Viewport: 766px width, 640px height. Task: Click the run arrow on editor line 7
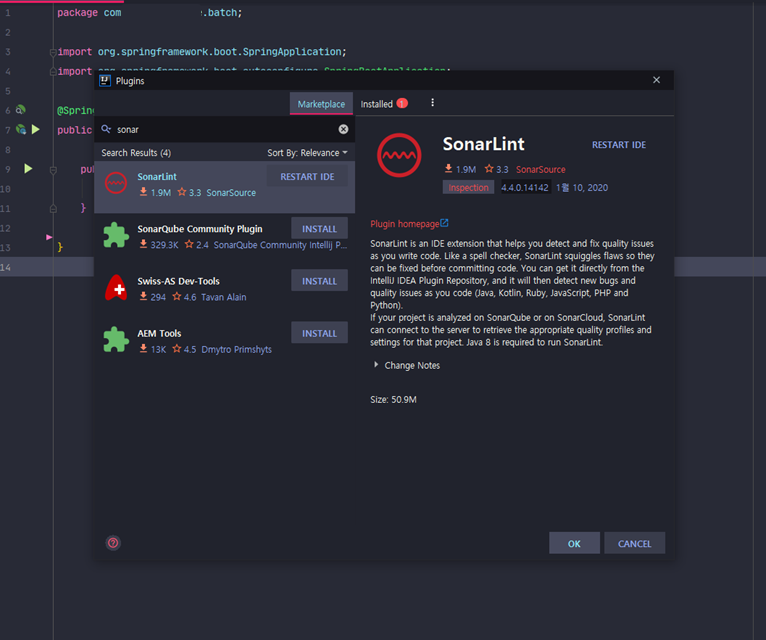36,129
